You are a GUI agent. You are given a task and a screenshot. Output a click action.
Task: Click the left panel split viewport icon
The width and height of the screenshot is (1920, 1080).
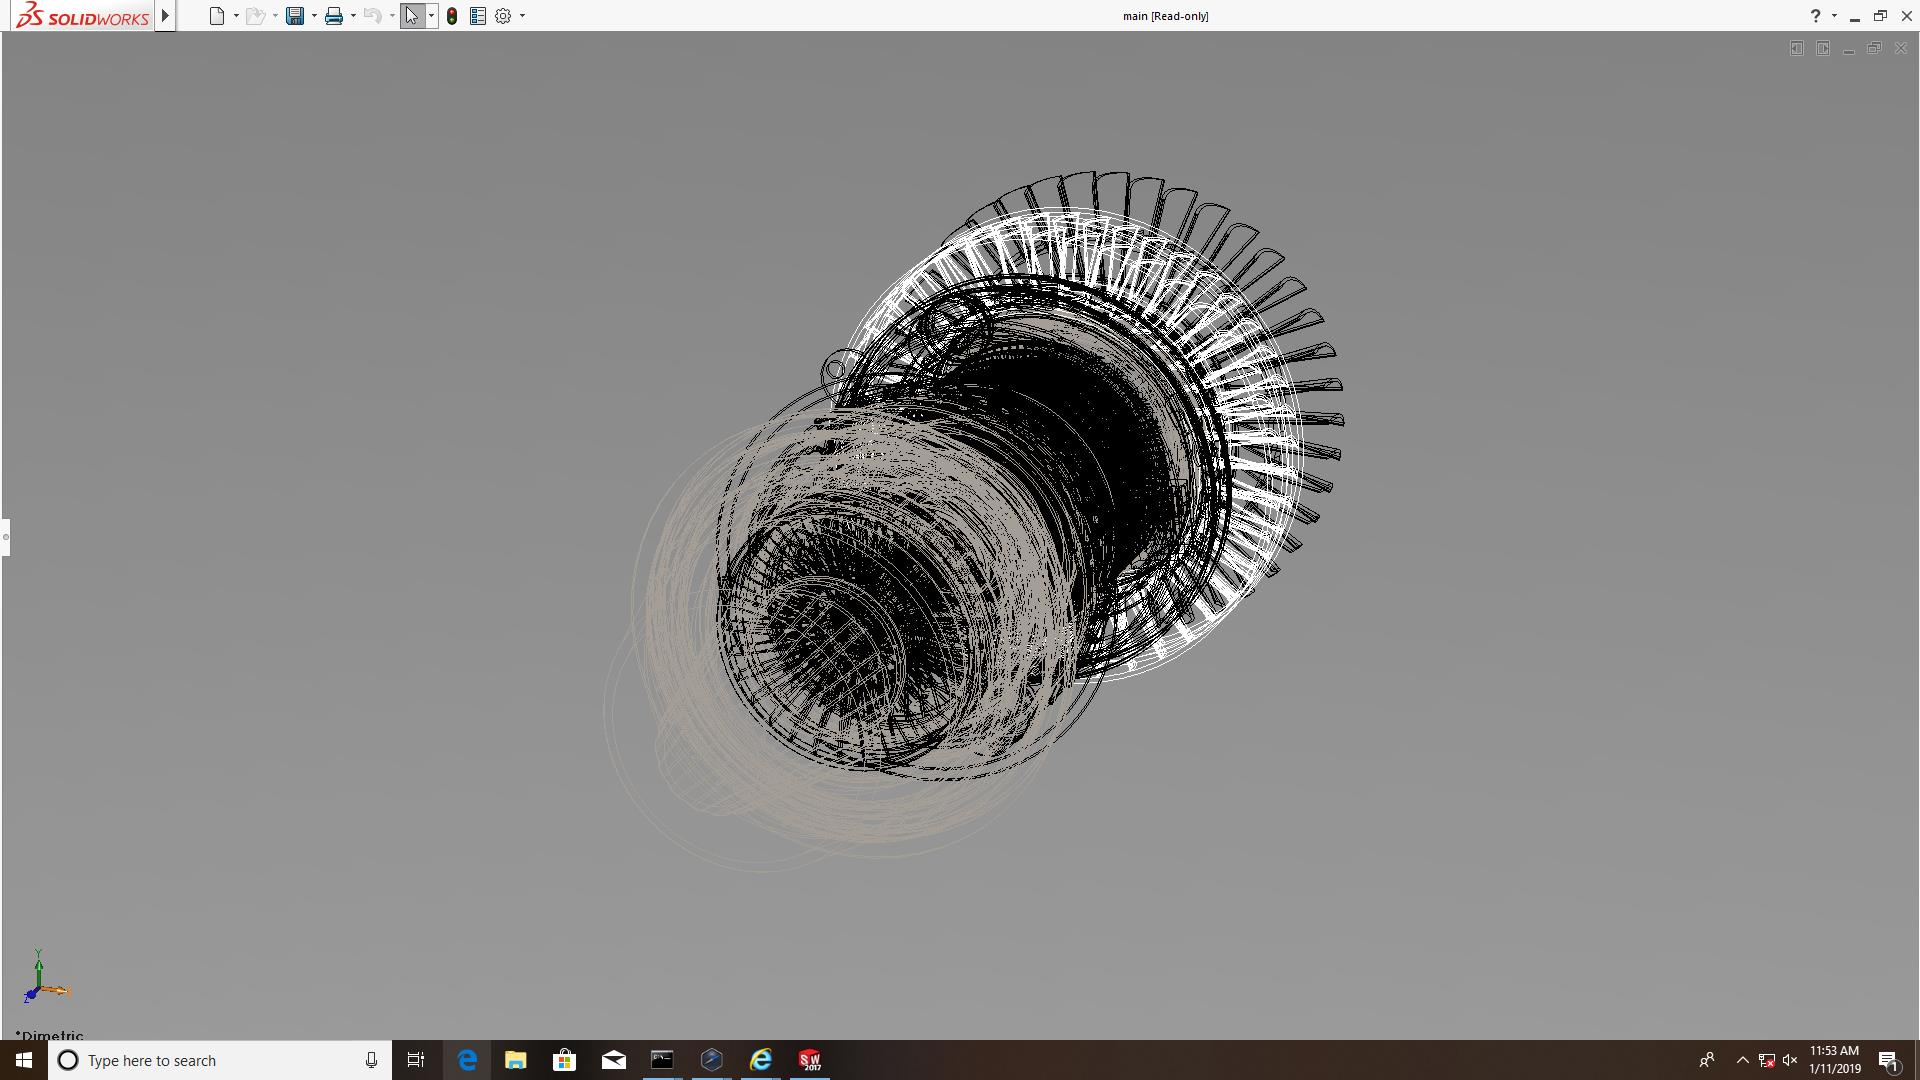(1796, 48)
